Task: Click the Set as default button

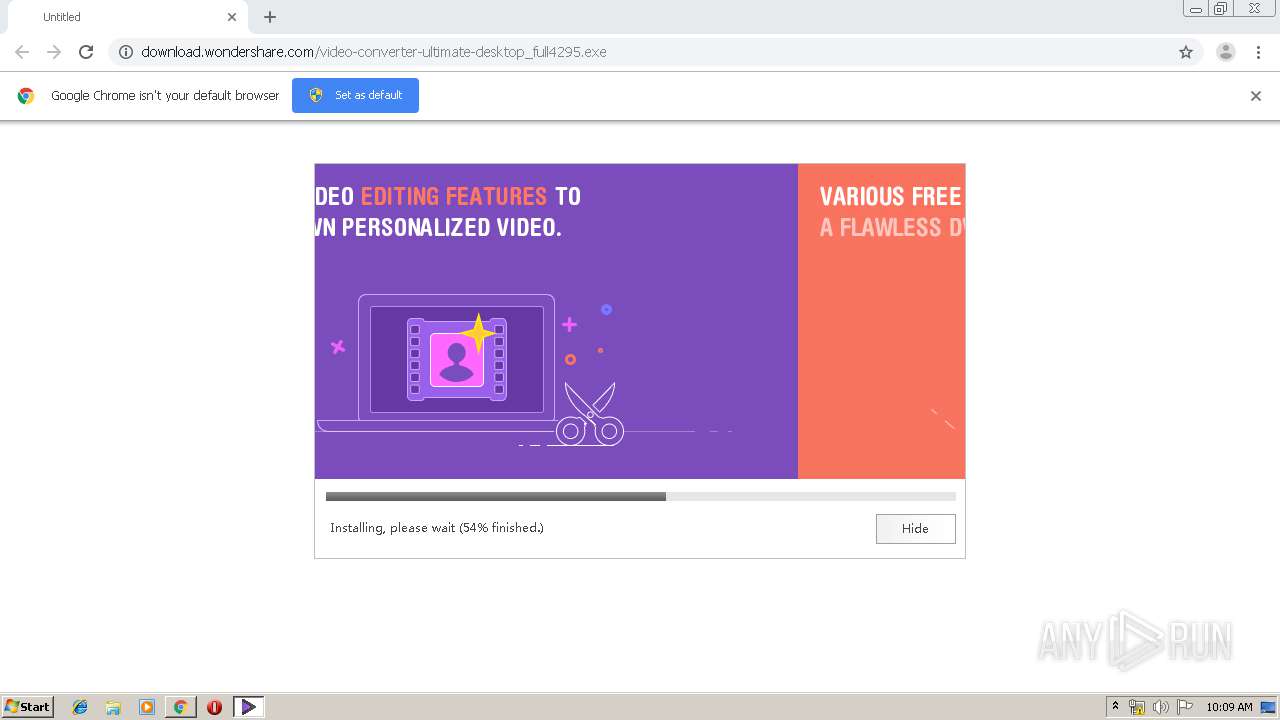Action: point(355,95)
